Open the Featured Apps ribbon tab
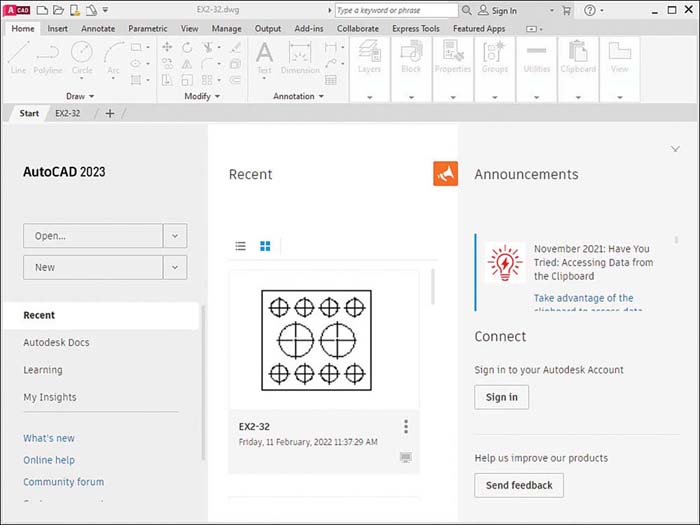This screenshot has width=700, height=525. (479, 29)
